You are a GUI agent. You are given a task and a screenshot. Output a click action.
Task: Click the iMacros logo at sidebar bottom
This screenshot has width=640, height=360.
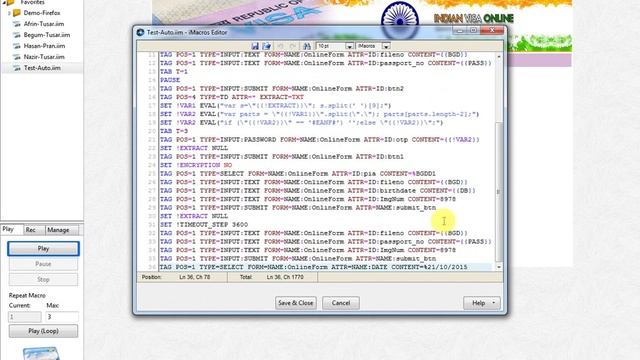coord(41,353)
